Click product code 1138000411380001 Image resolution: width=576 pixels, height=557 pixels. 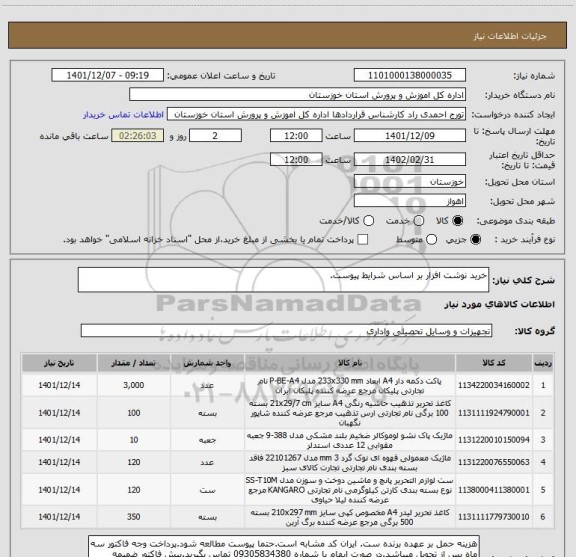point(494,490)
